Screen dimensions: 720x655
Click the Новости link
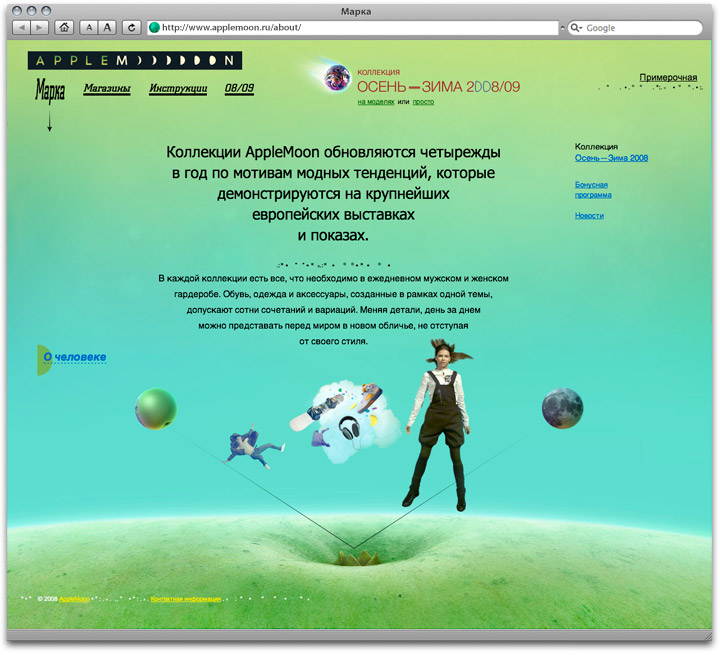[x=589, y=215]
